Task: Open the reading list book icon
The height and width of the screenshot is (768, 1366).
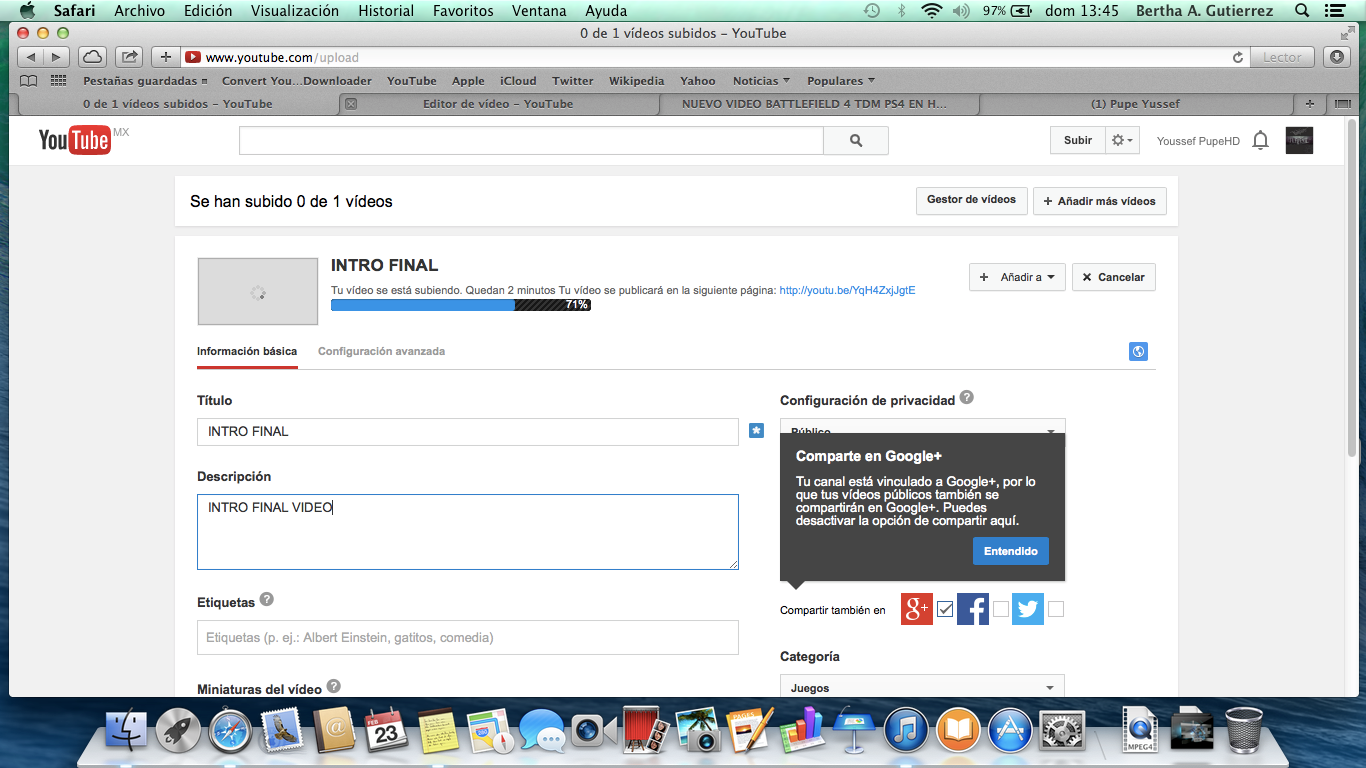Action: pos(29,81)
